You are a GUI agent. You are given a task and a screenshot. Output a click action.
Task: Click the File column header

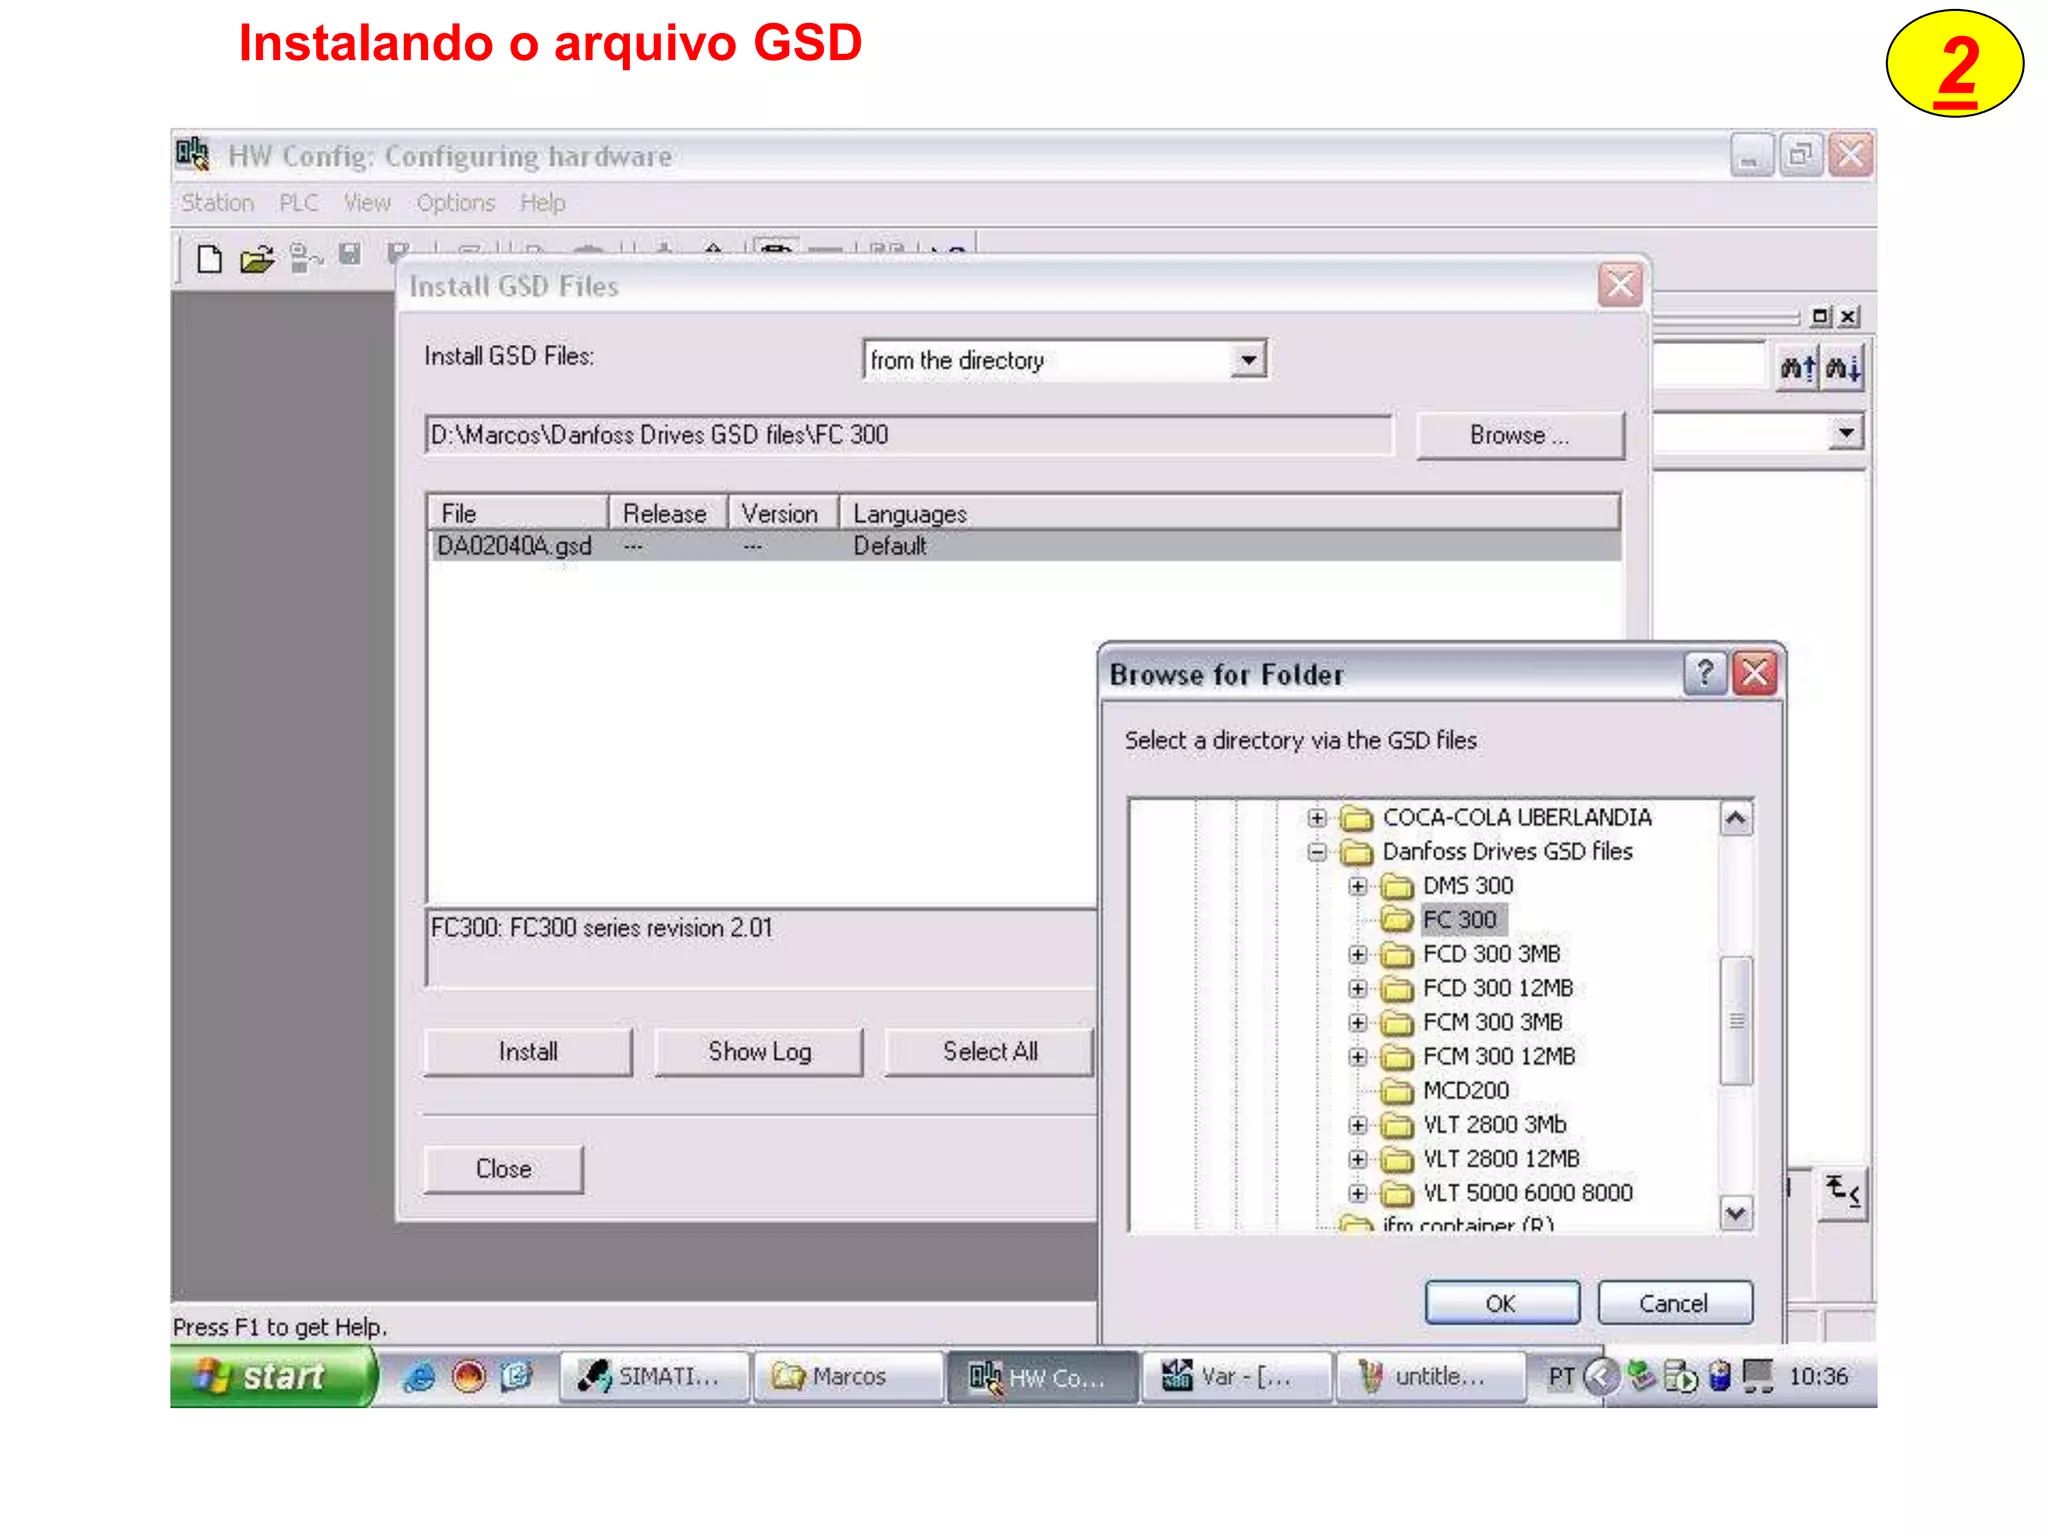point(518,513)
